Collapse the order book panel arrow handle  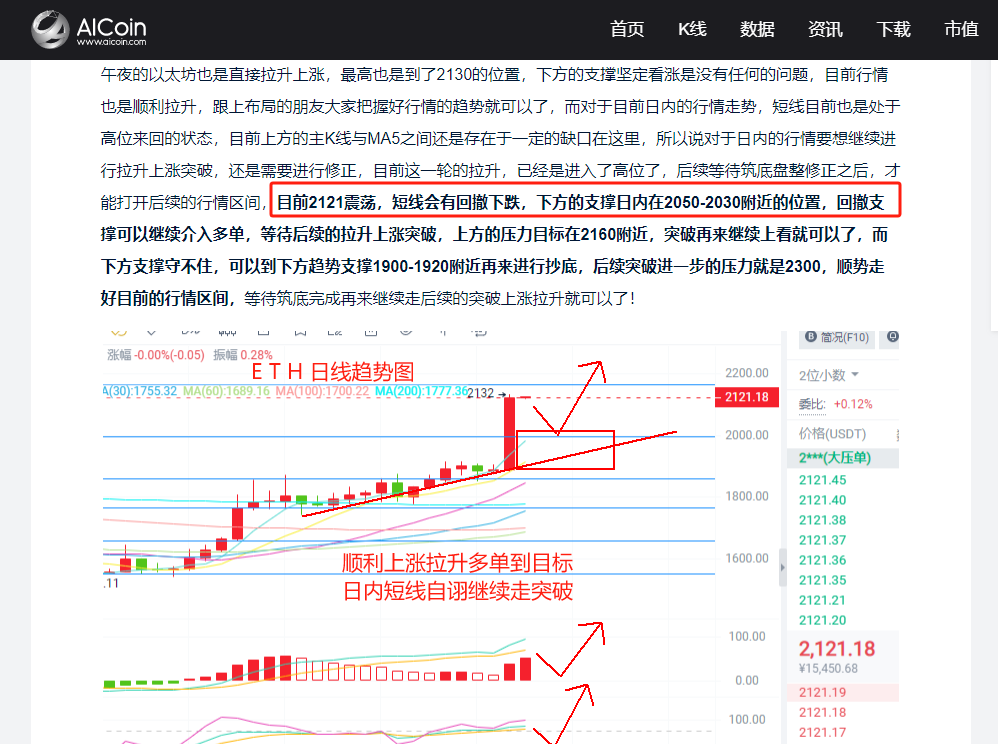pos(783,567)
